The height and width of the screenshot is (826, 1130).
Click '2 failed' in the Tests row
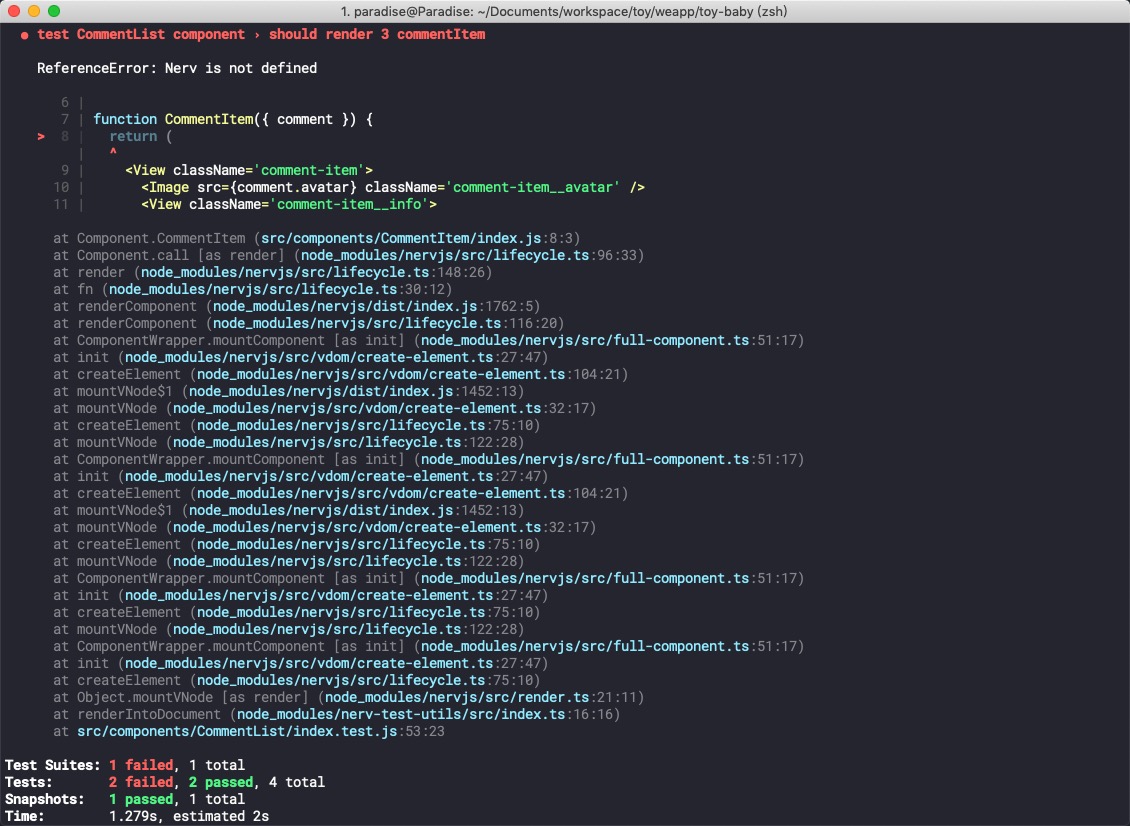tap(141, 782)
